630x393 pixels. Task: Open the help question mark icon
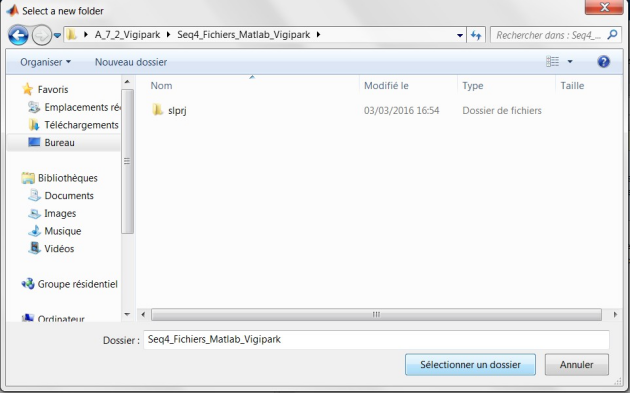pyautogui.click(x=603, y=62)
